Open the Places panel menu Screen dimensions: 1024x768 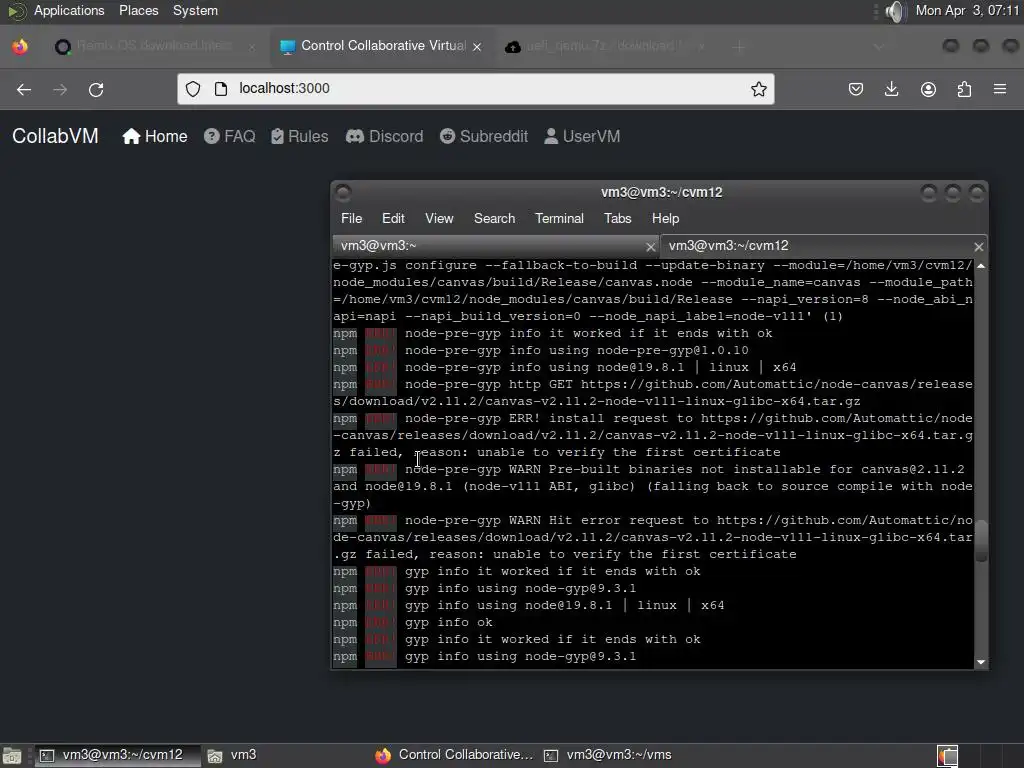138,10
